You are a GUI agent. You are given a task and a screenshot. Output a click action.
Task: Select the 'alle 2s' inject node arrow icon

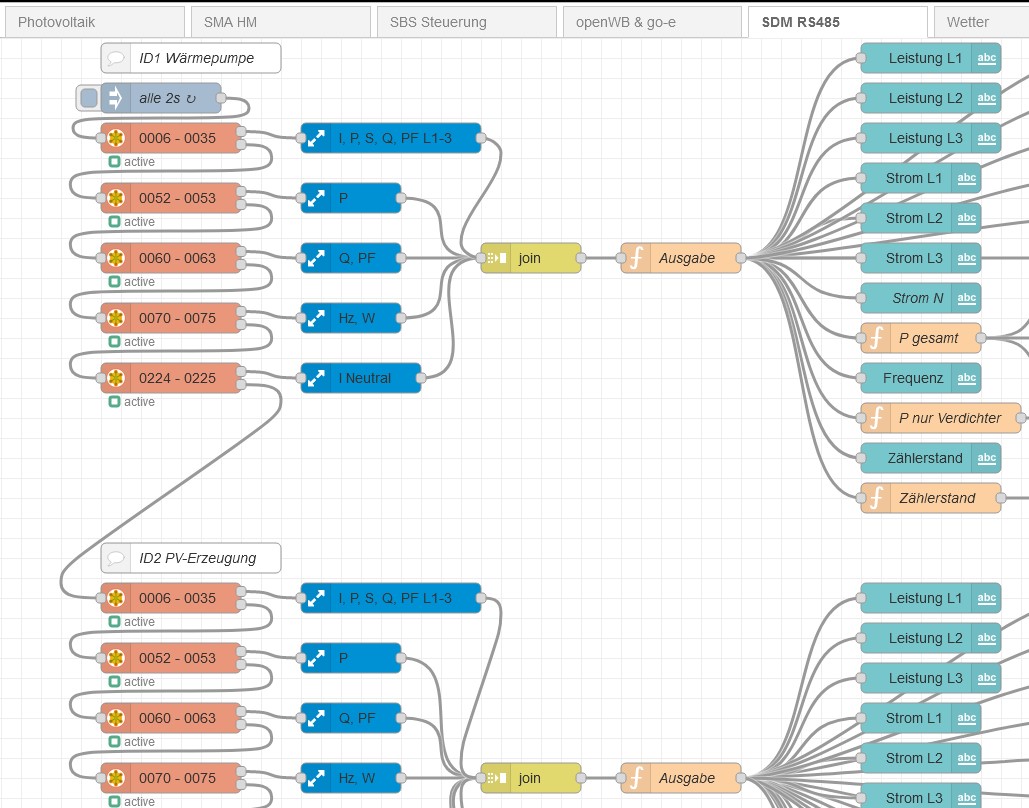pyautogui.click(x=115, y=98)
